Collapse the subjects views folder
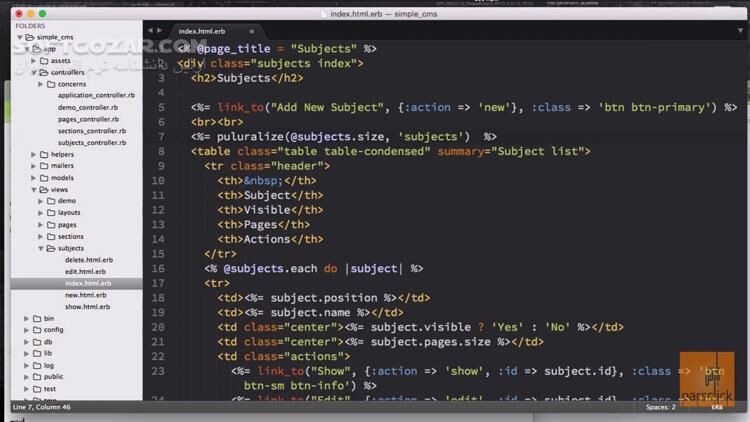 tap(40, 249)
